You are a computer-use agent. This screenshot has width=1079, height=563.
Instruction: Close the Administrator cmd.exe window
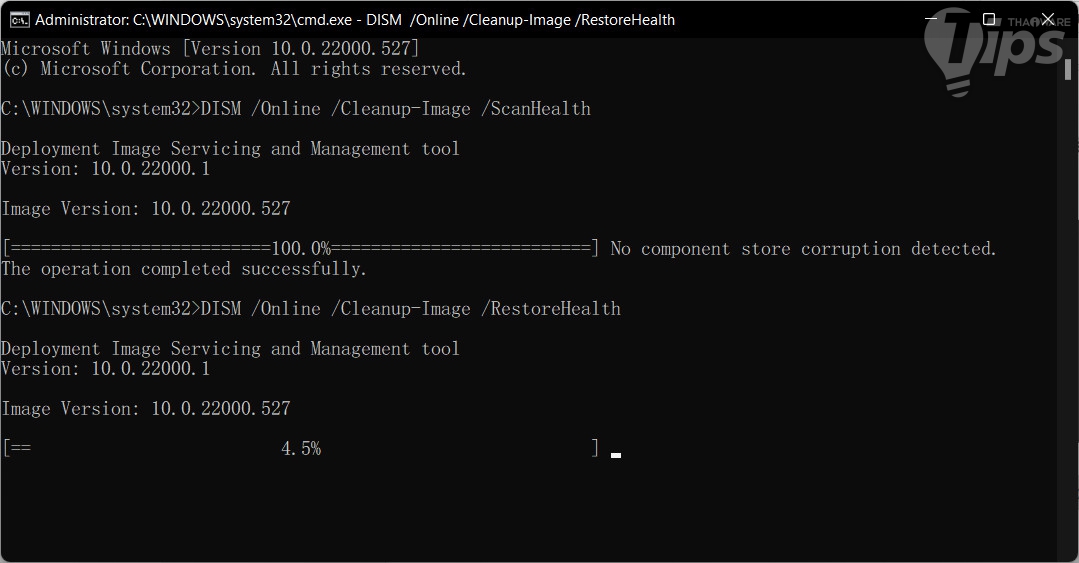pyautogui.click(x=1047, y=19)
